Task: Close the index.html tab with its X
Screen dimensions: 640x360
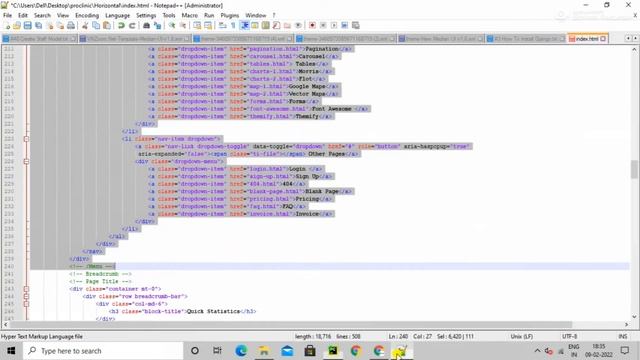Action: pyautogui.click(x=603, y=39)
